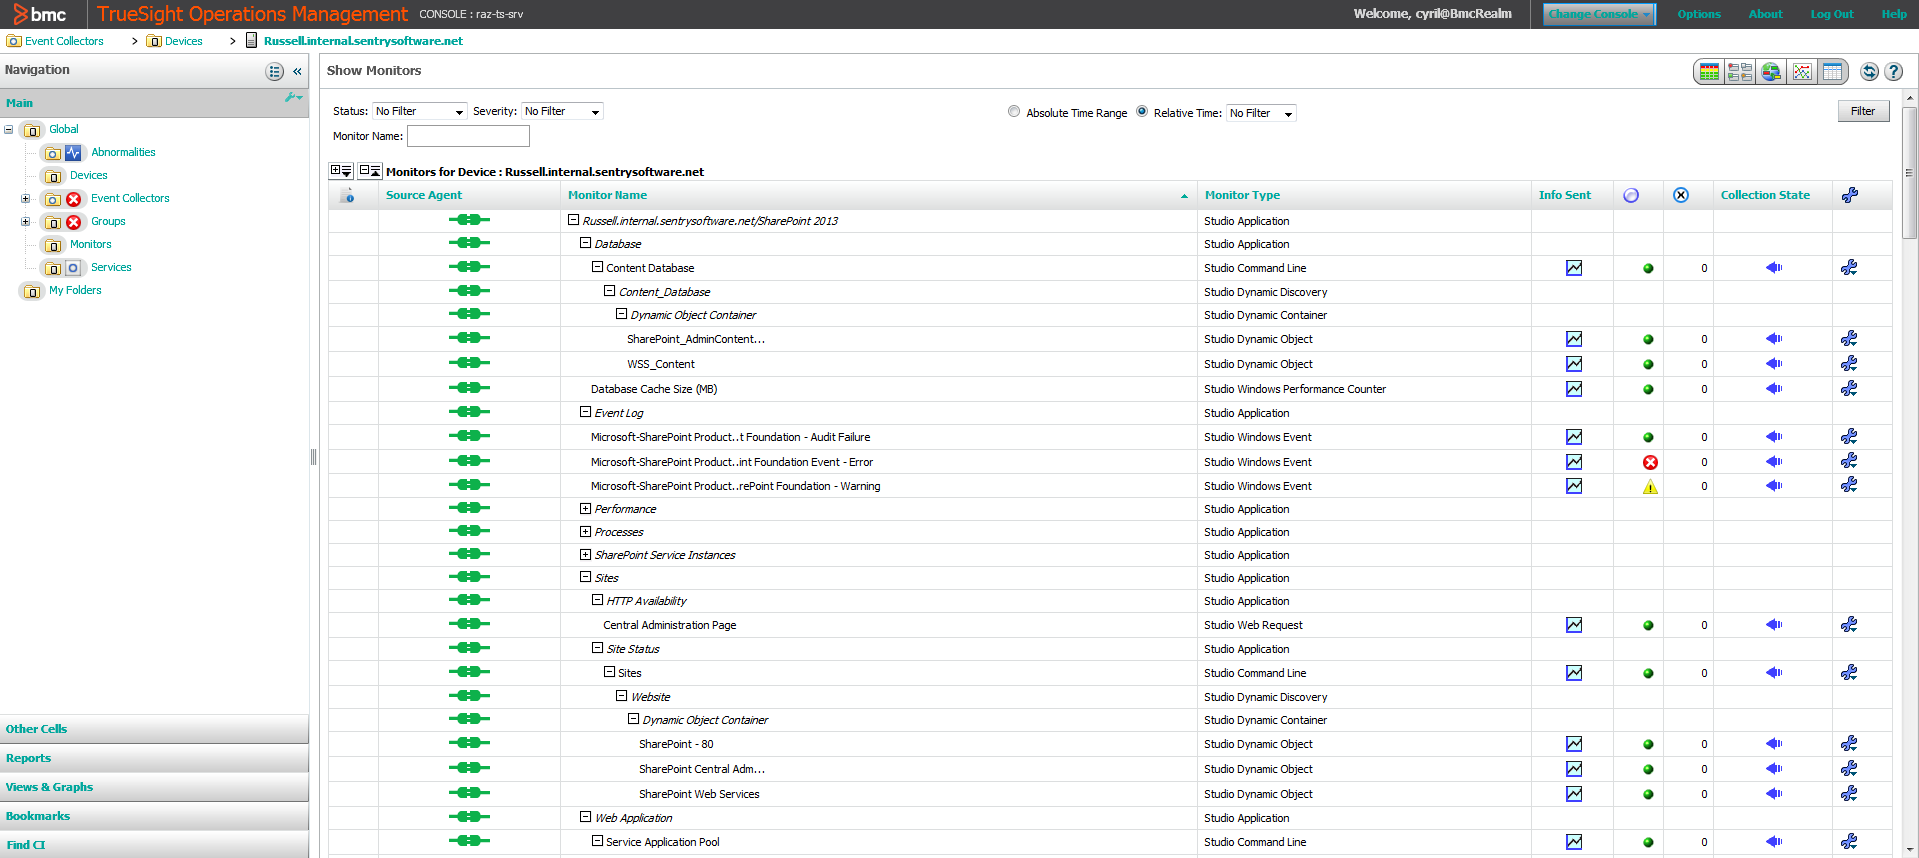Open Devices in the navigation tree

89,176
